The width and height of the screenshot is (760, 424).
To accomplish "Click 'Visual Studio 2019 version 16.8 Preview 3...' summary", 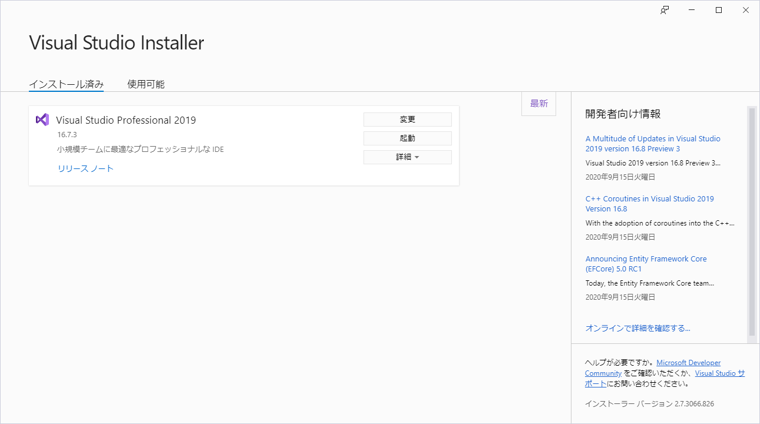I will tap(653, 163).
